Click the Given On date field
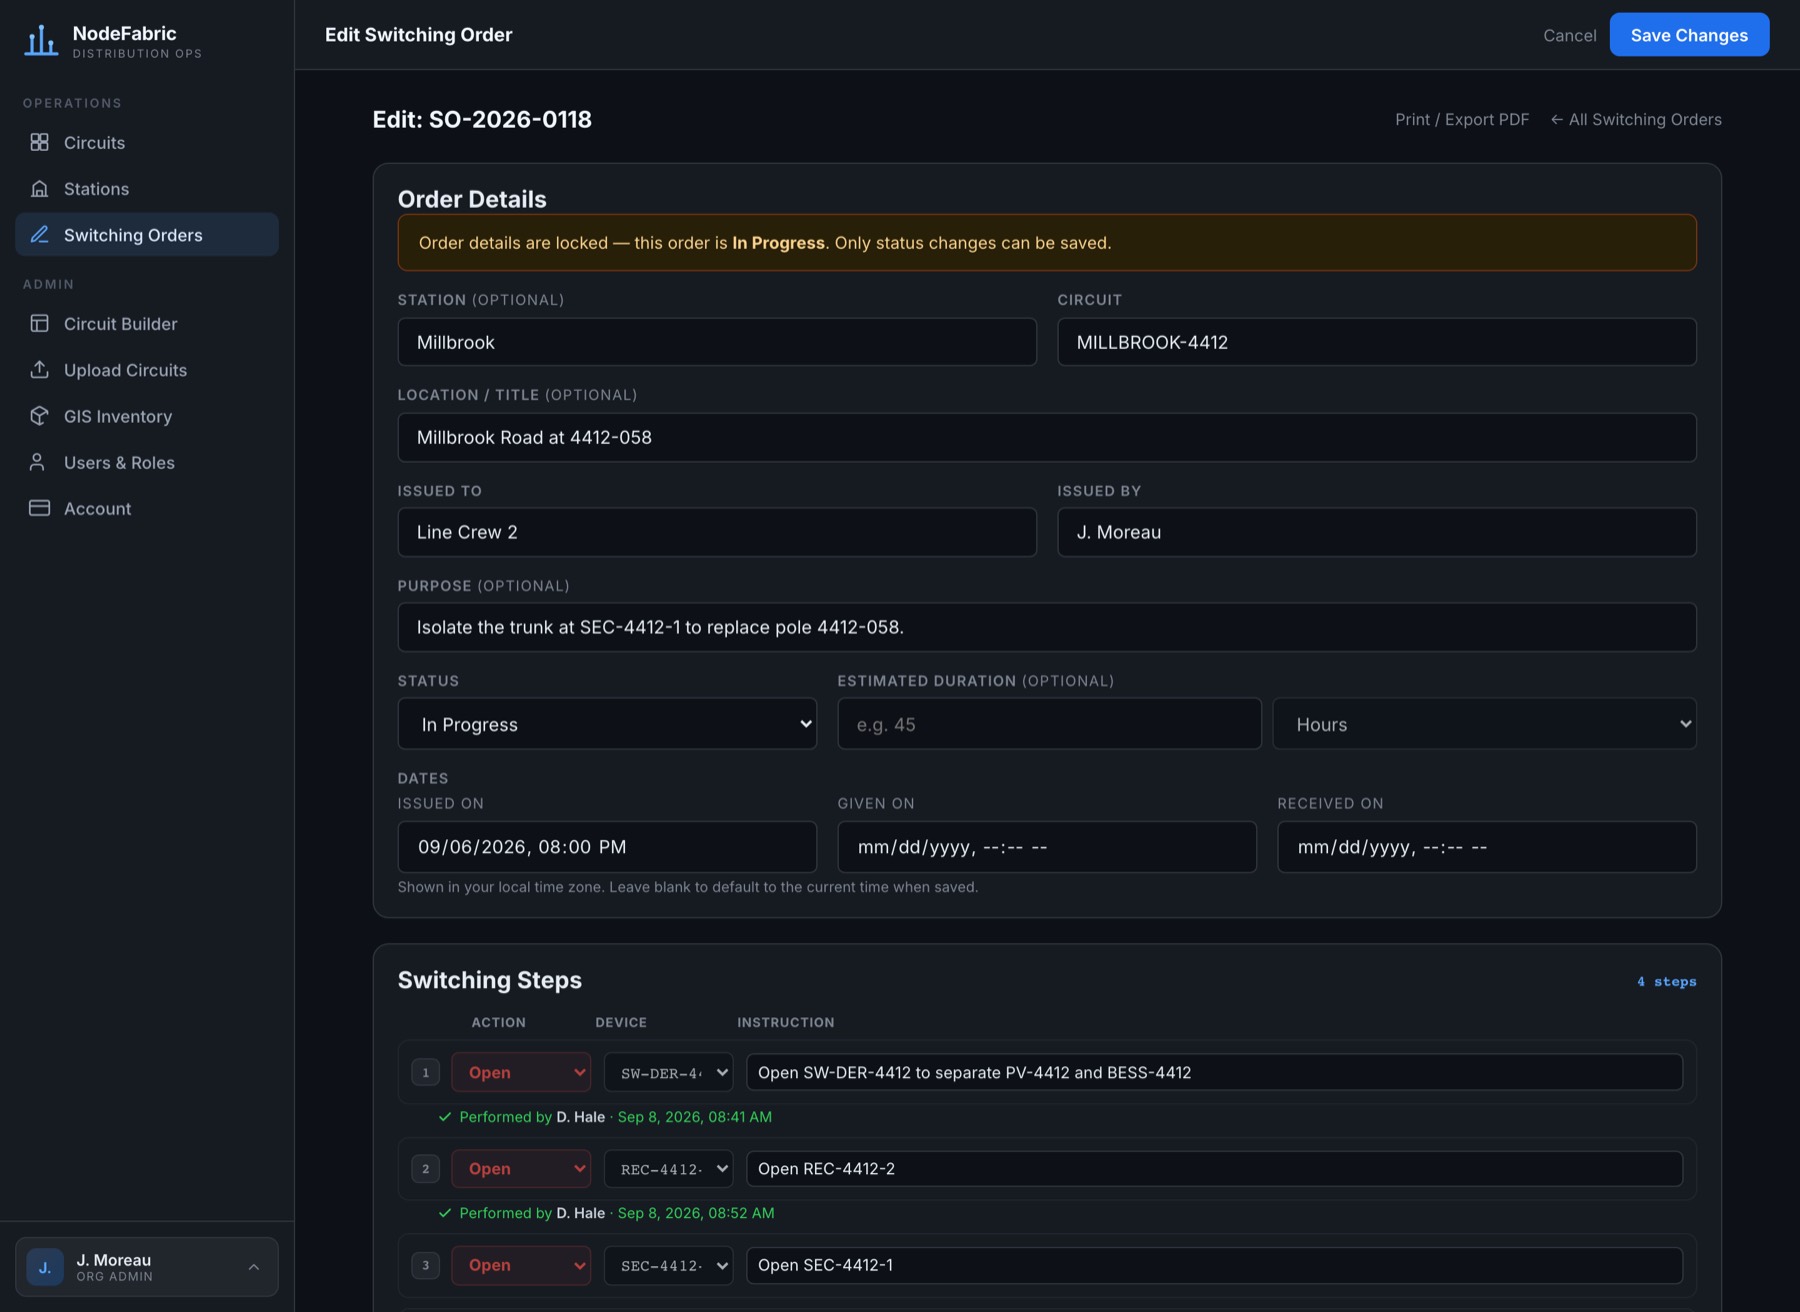This screenshot has width=1800, height=1312. point(1047,847)
